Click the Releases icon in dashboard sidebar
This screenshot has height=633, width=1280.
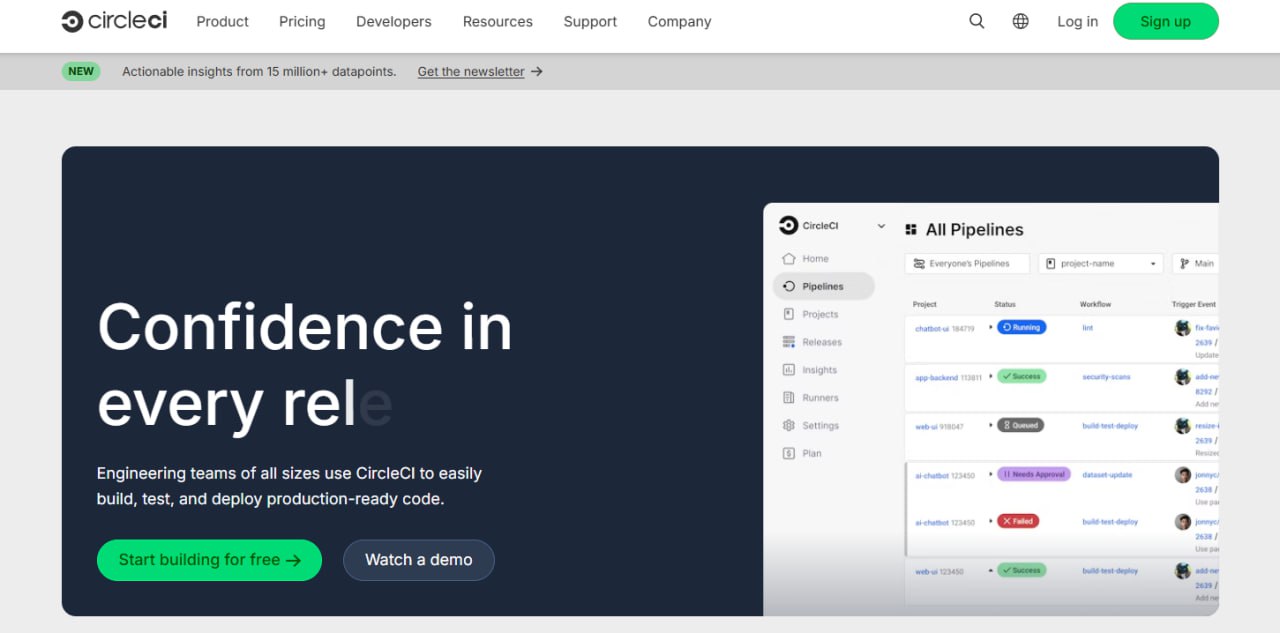pos(789,342)
